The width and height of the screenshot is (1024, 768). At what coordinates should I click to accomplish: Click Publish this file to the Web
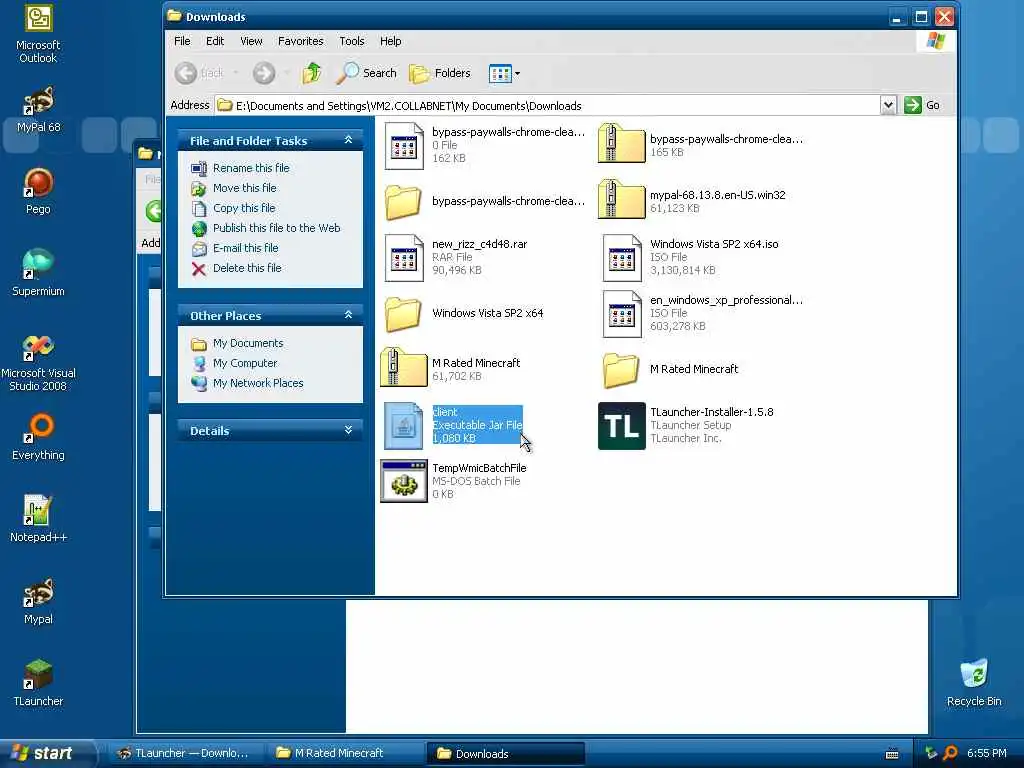pos(276,228)
